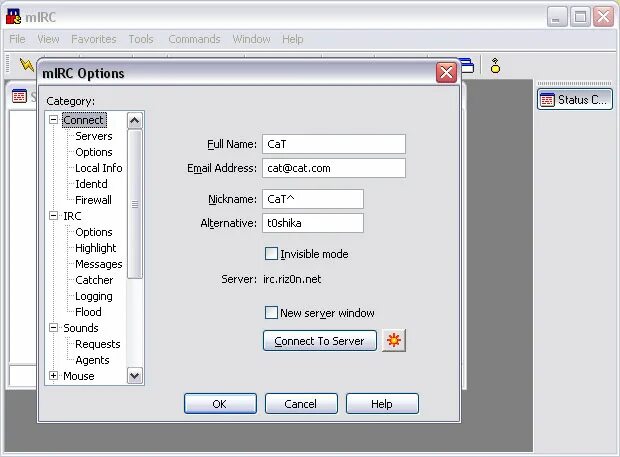This screenshot has height=457, width=620.
Task: Collapse the Sounds category node
Action: 53,328
